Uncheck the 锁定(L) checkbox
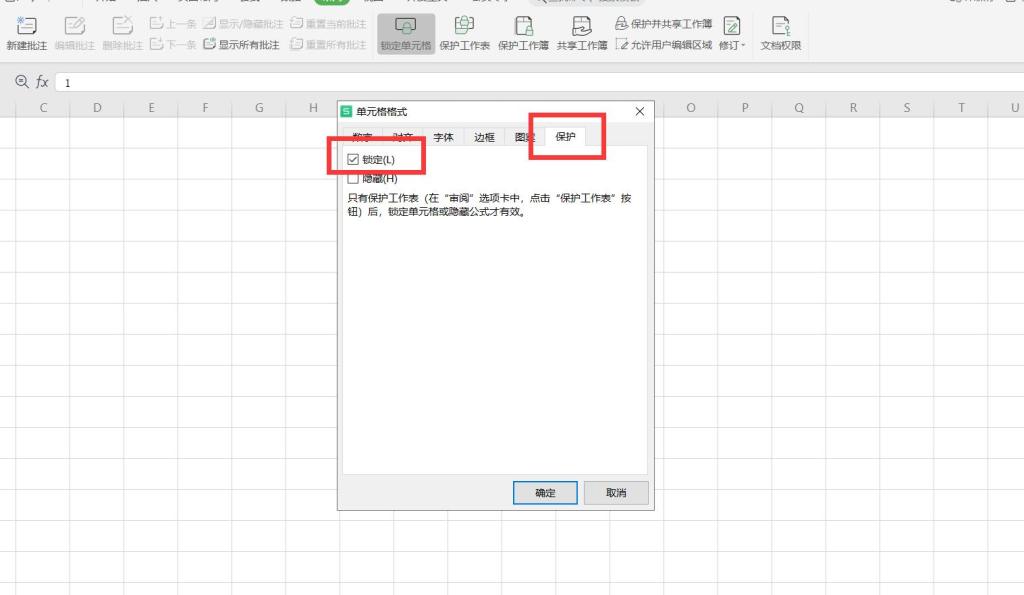 (x=353, y=158)
